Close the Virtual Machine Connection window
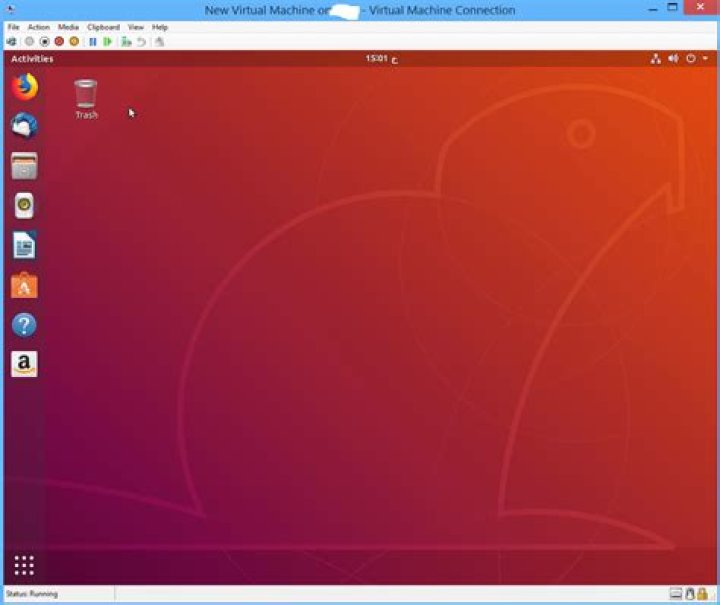This screenshot has width=720, height=605. 700,7
